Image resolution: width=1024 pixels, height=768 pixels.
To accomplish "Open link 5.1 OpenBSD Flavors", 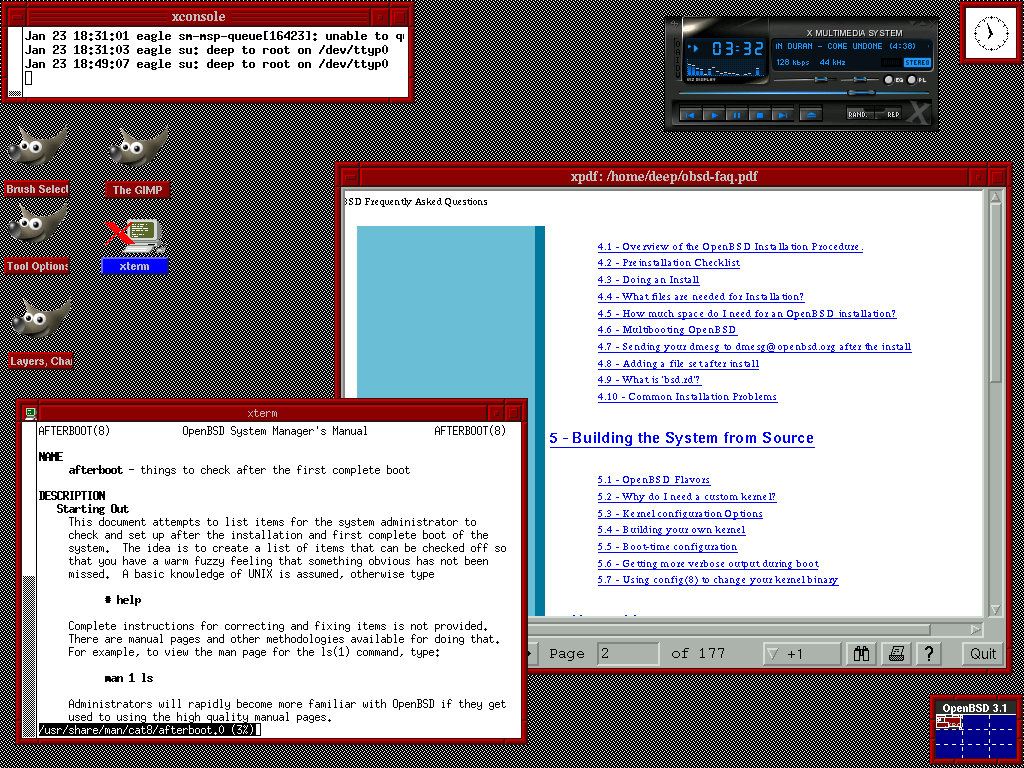I will tap(654, 480).
